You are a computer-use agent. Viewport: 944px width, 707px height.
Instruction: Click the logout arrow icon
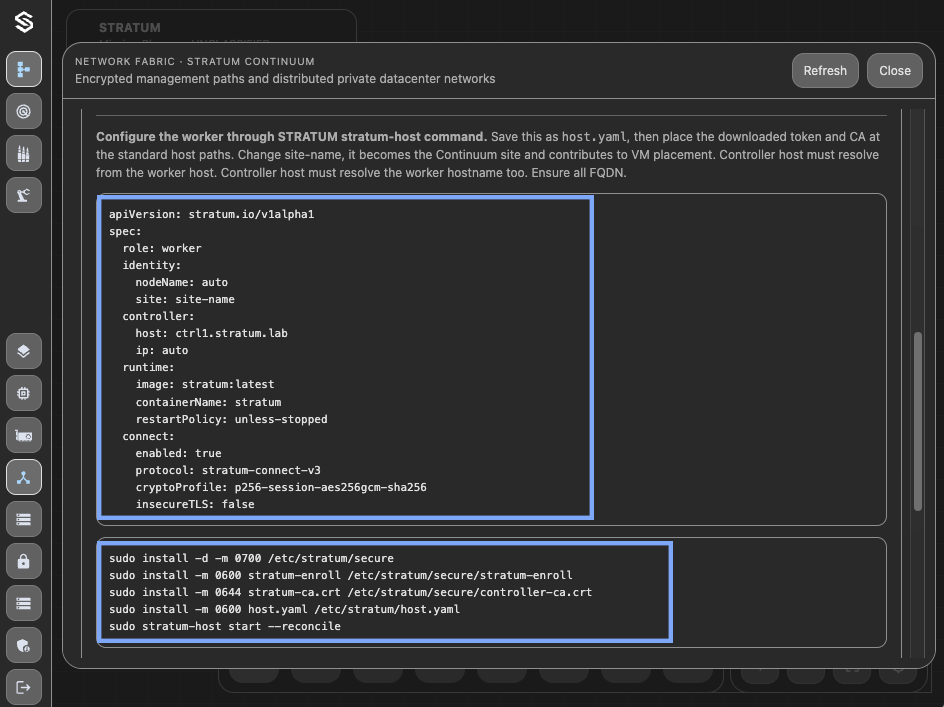pos(23,687)
